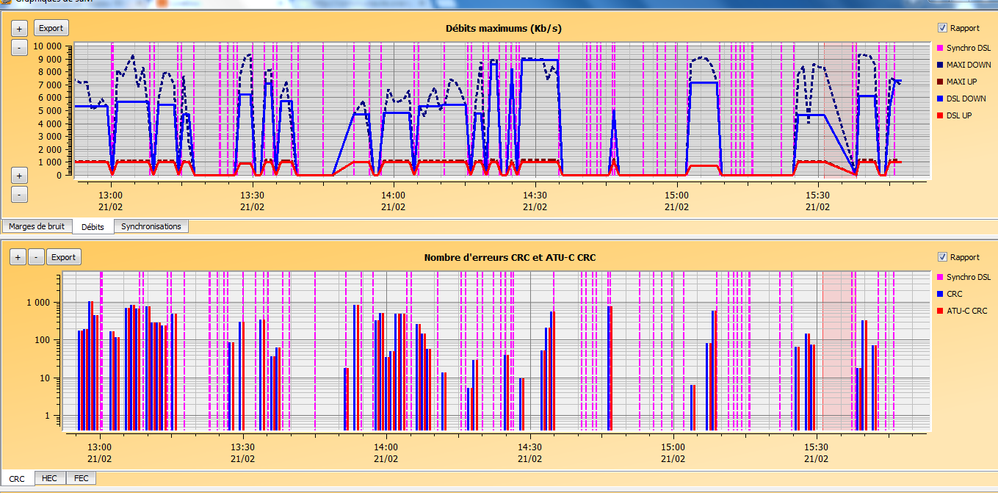
Task: Click the 1 000 label on CRC y-axis
Action: tap(37, 303)
